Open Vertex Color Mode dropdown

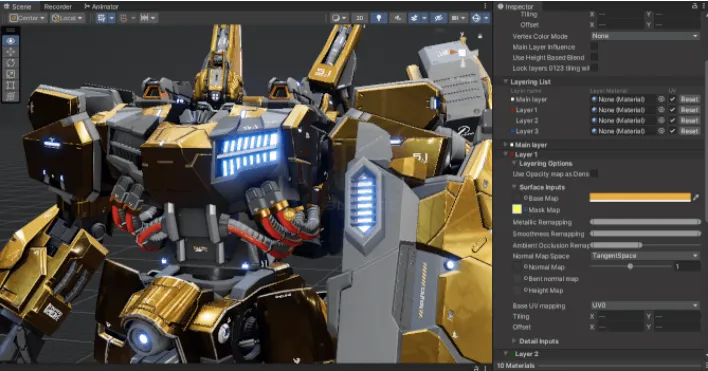pyautogui.click(x=645, y=36)
